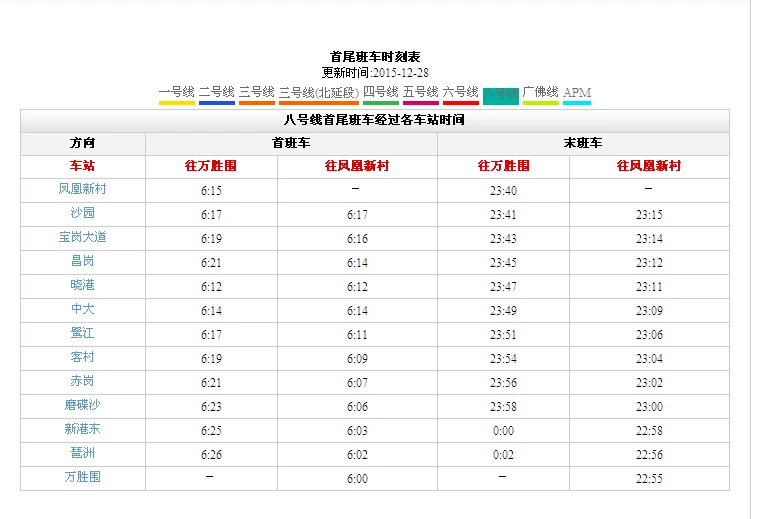This screenshot has height=519, width=764.
Task: Click the 客村 station link
Action: 82,357
